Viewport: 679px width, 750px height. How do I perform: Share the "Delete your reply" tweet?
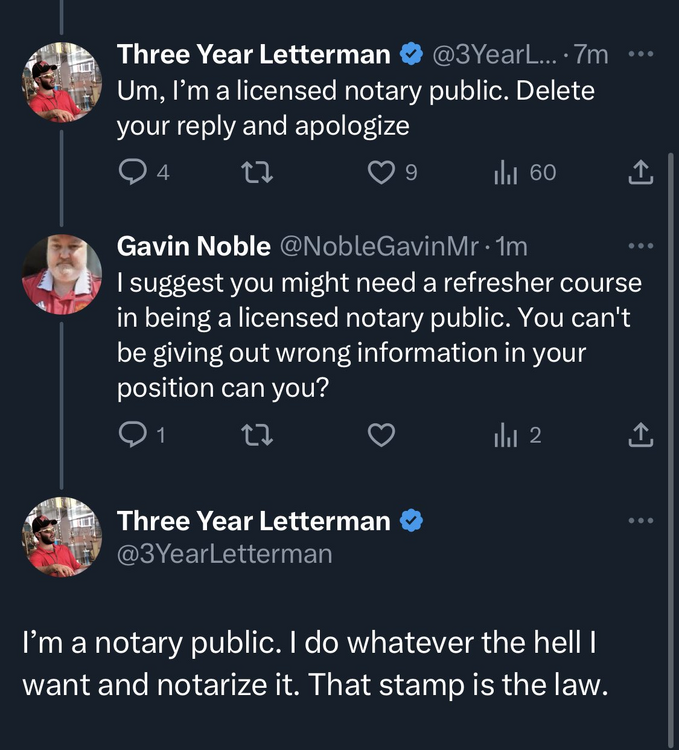click(640, 173)
